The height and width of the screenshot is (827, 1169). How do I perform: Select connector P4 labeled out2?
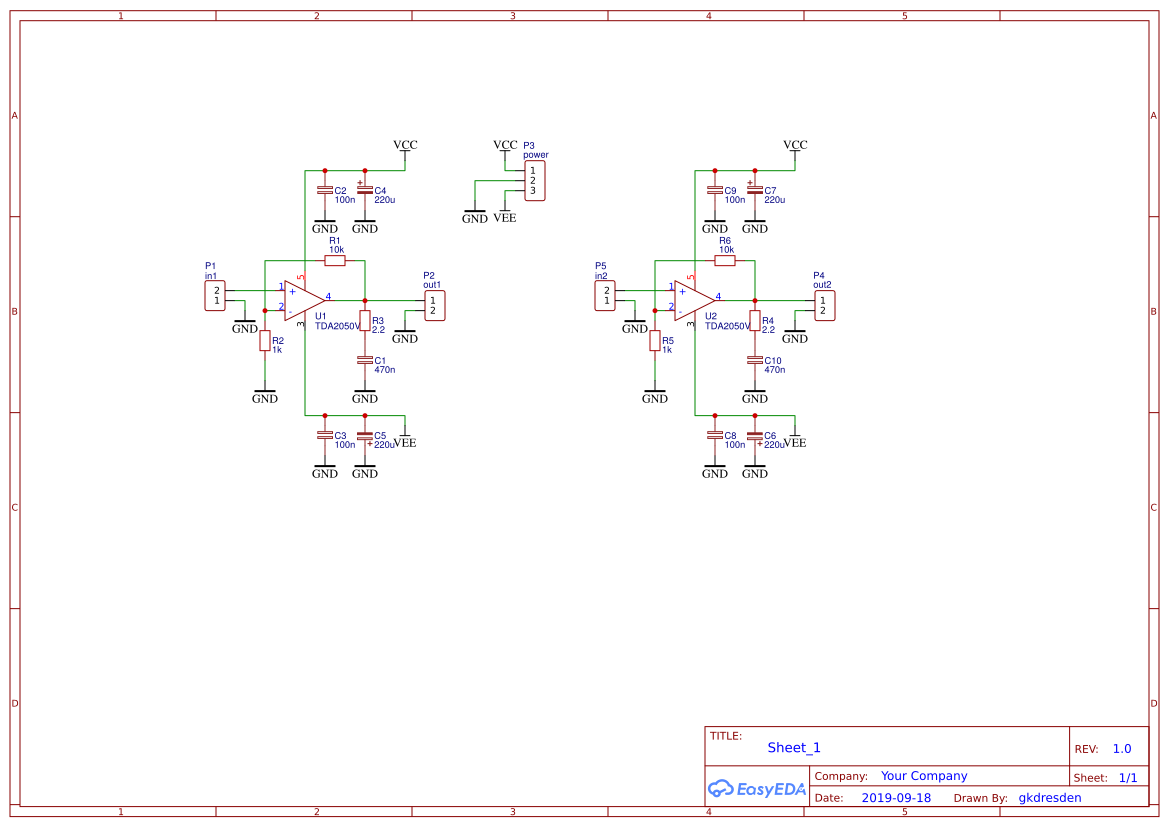pyautogui.click(x=823, y=305)
